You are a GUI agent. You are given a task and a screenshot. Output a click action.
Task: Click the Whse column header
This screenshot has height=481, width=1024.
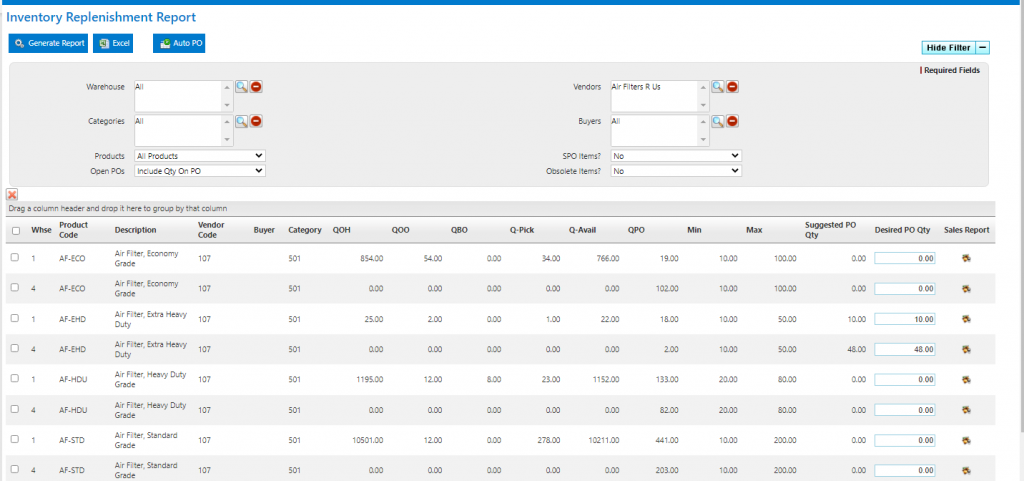tap(41, 230)
